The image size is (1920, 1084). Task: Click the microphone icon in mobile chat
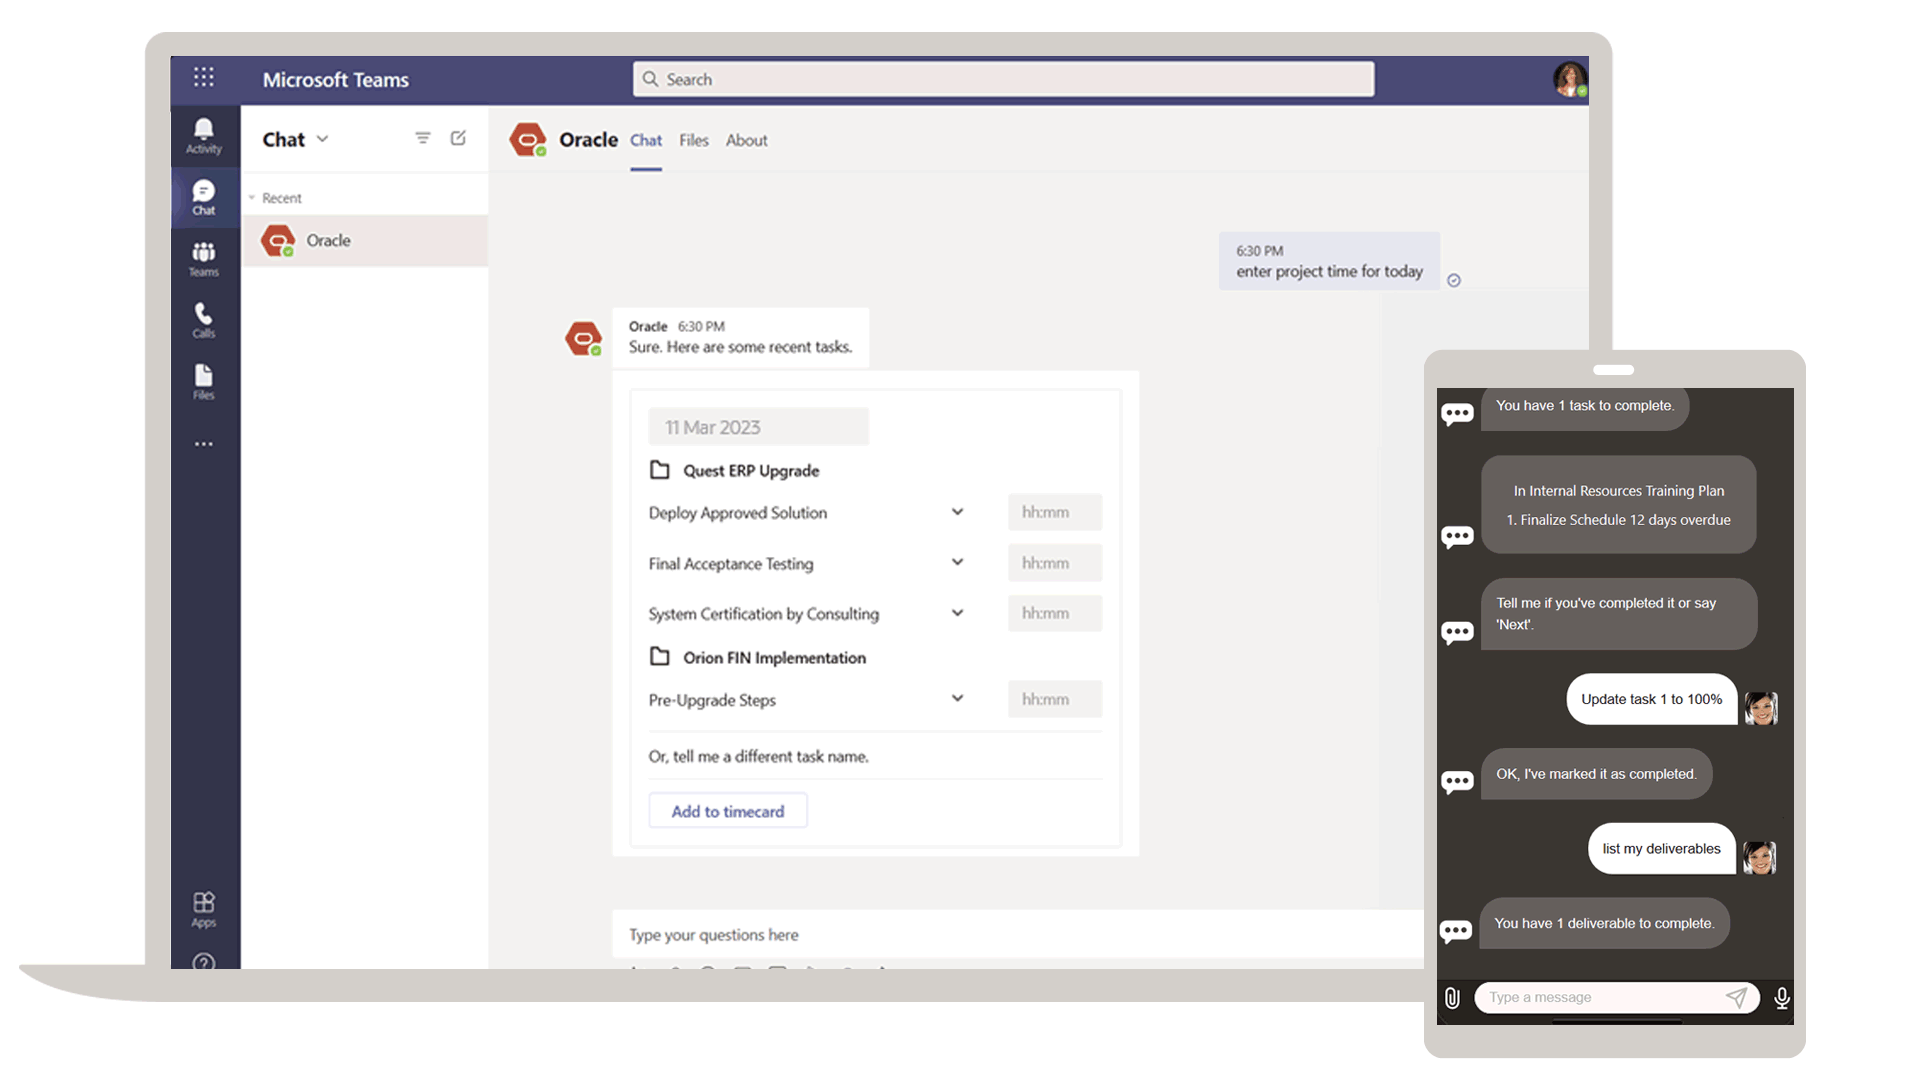pos(1781,997)
